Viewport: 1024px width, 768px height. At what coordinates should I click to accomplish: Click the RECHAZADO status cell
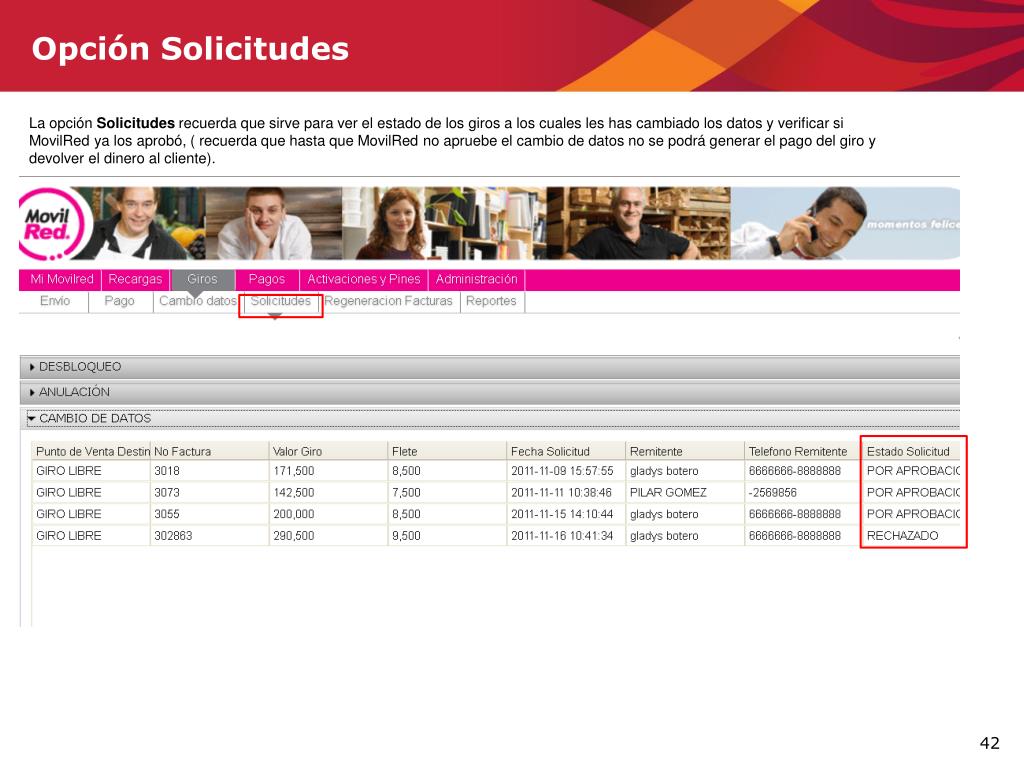(912, 536)
